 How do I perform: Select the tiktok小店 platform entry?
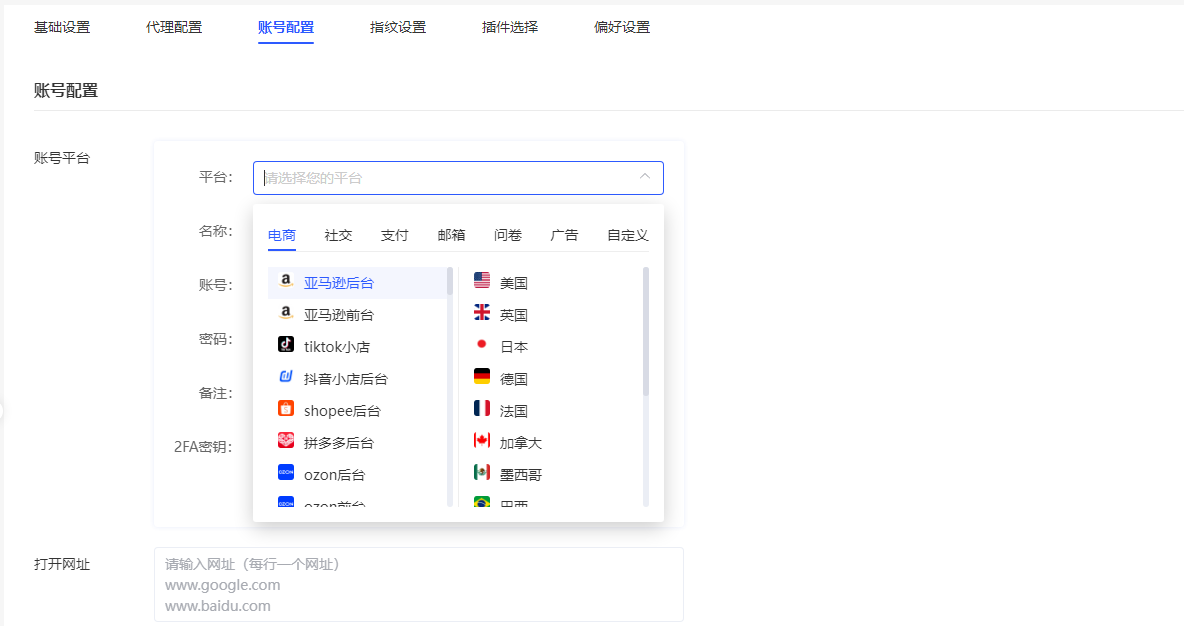335,345
